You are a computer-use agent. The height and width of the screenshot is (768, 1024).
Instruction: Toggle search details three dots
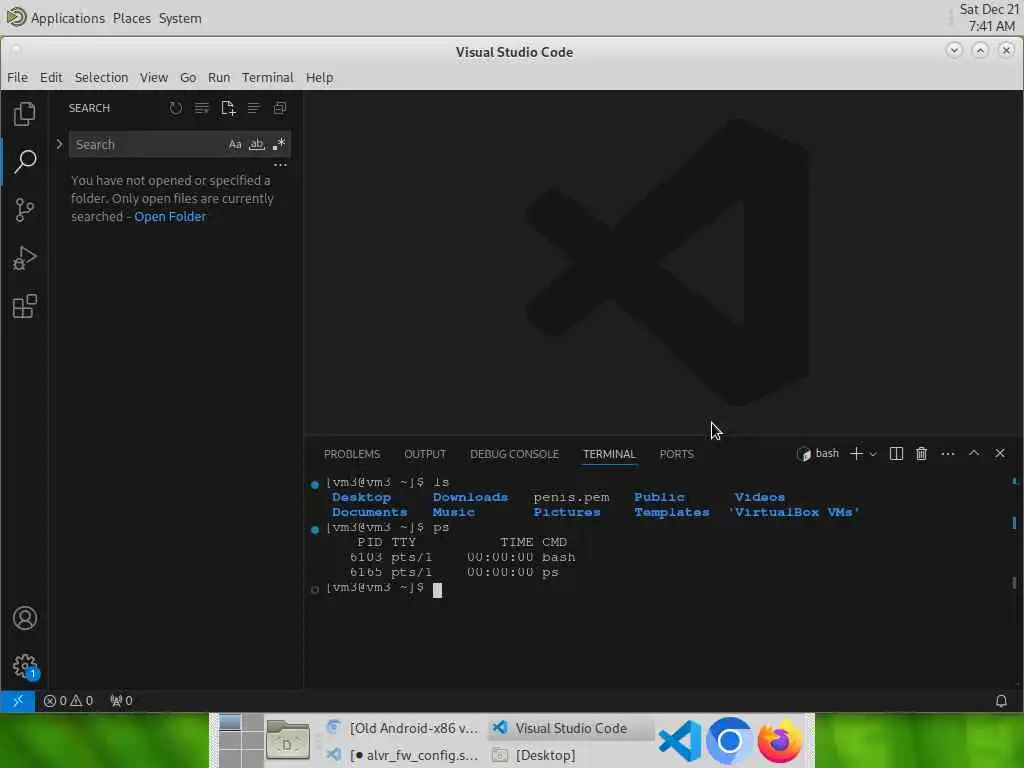[x=280, y=165]
